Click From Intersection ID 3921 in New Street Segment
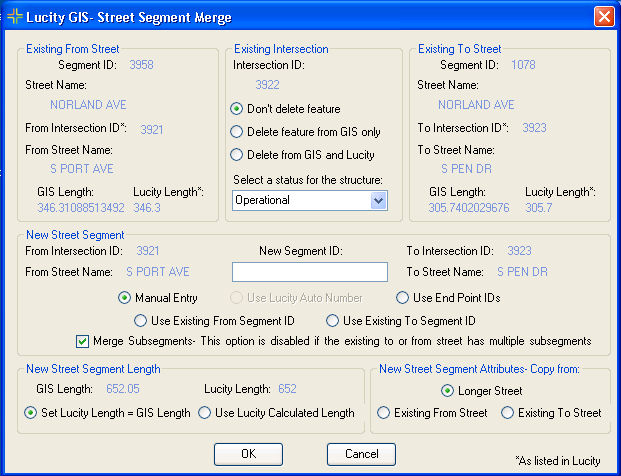621x476 pixels. tap(148, 251)
